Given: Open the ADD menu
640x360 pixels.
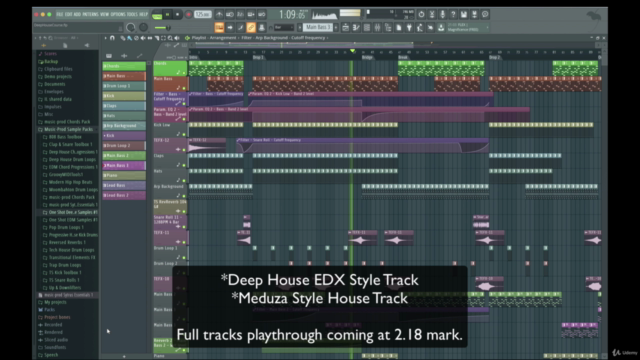Looking at the screenshot, I should [x=77, y=14].
